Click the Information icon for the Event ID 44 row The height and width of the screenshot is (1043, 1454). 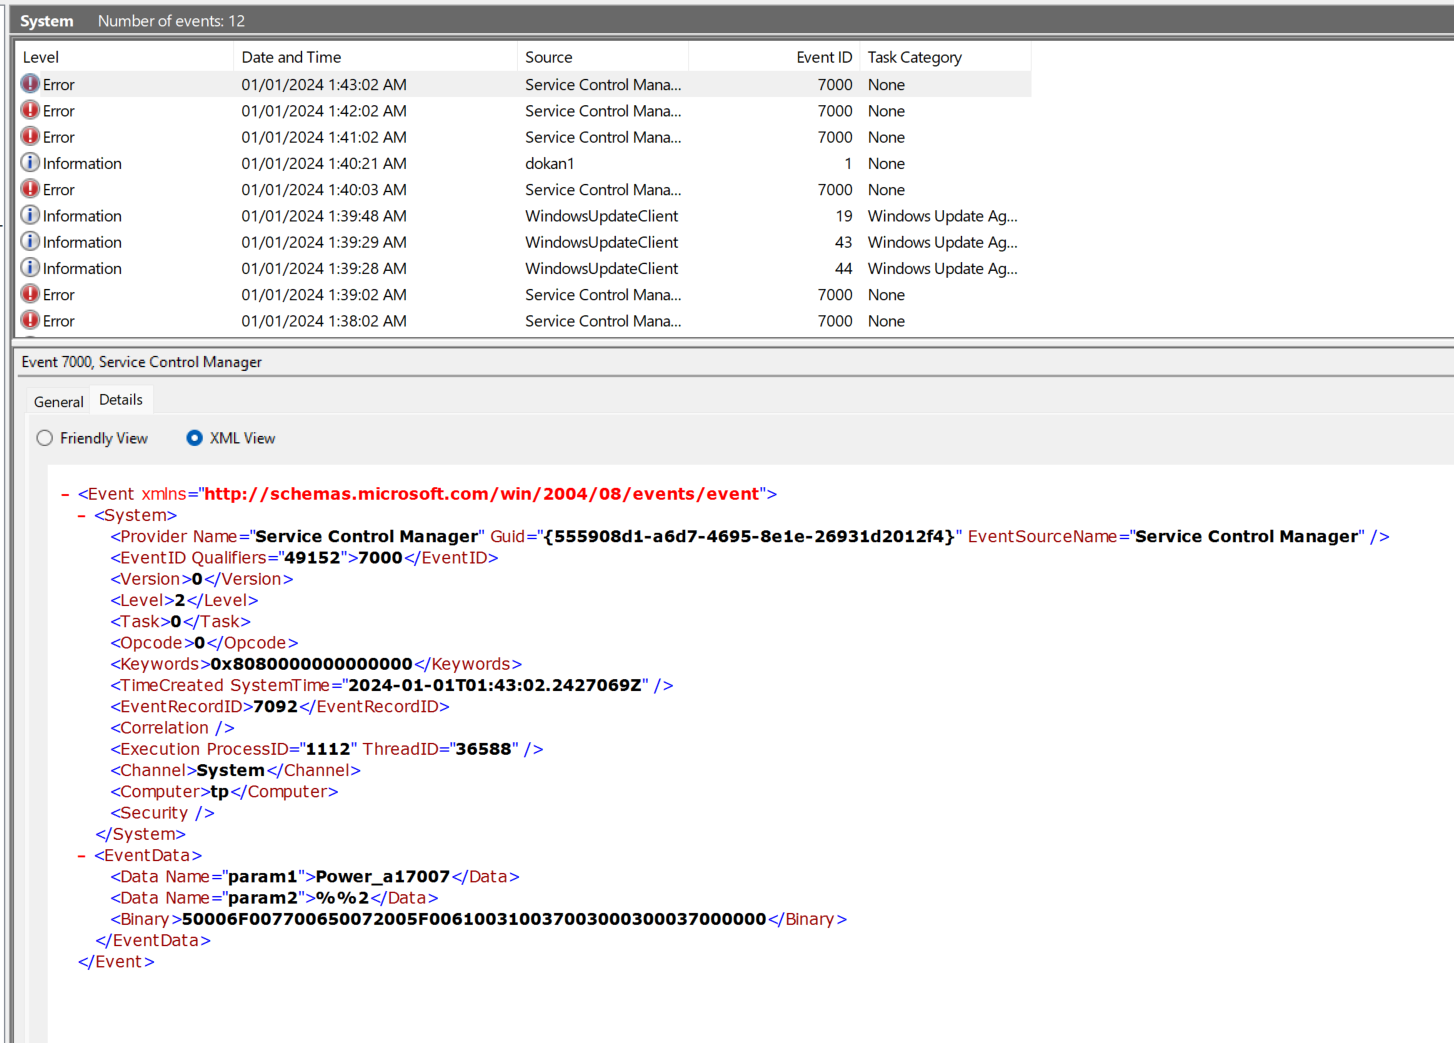[x=31, y=268]
